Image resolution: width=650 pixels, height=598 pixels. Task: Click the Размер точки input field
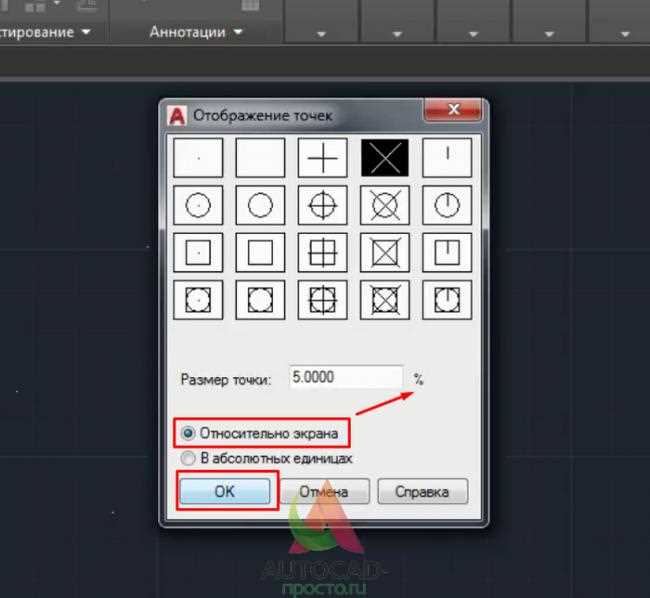346,377
